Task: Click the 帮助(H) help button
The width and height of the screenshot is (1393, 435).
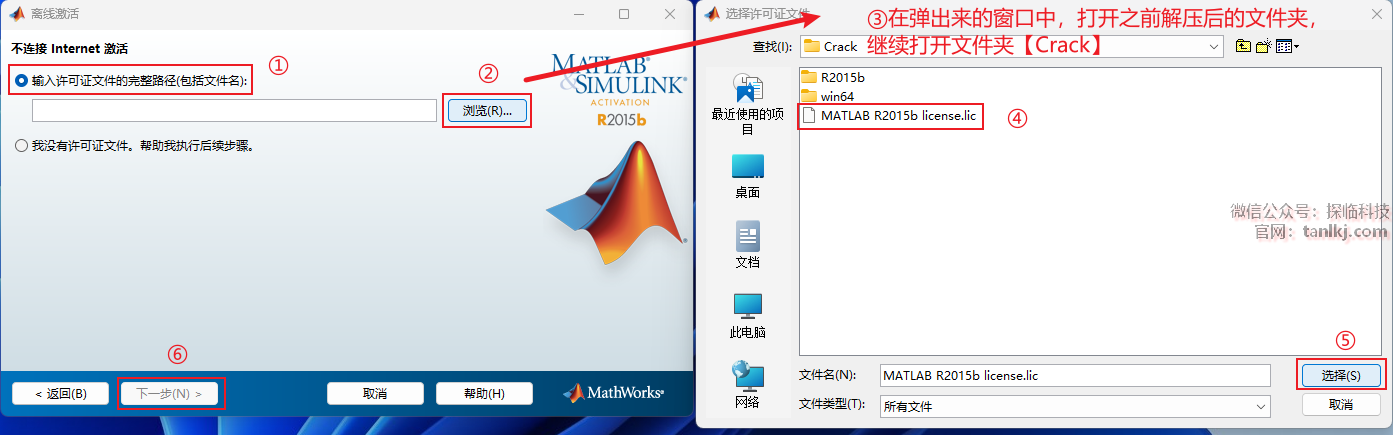Action: pyautogui.click(x=484, y=393)
